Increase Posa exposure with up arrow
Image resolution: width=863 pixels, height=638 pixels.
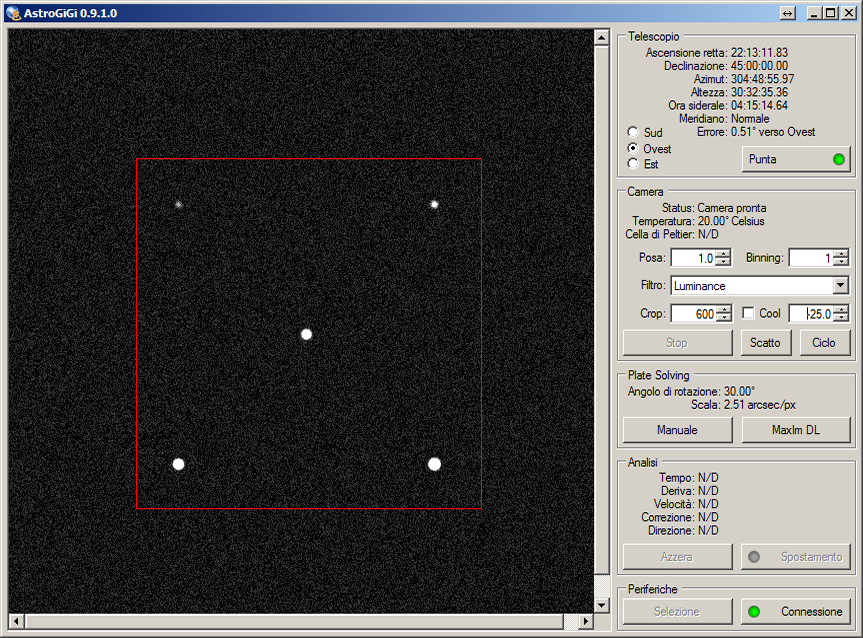click(723, 254)
